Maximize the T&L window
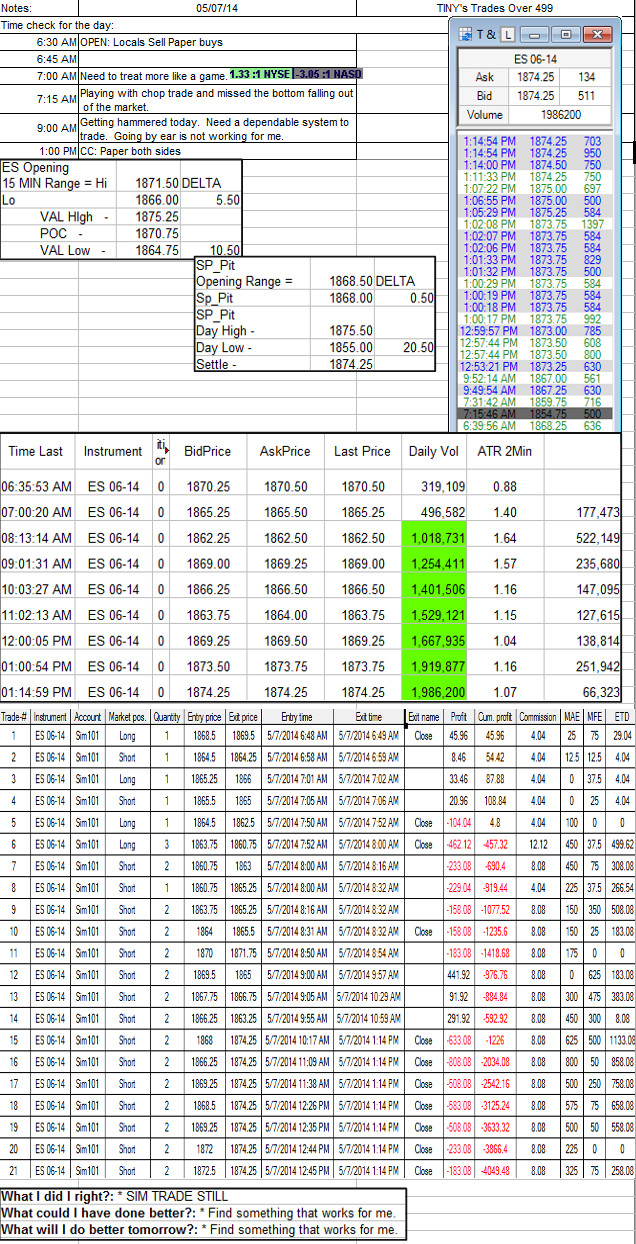The height and width of the screenshot is (1244, 636). [566, 34]
